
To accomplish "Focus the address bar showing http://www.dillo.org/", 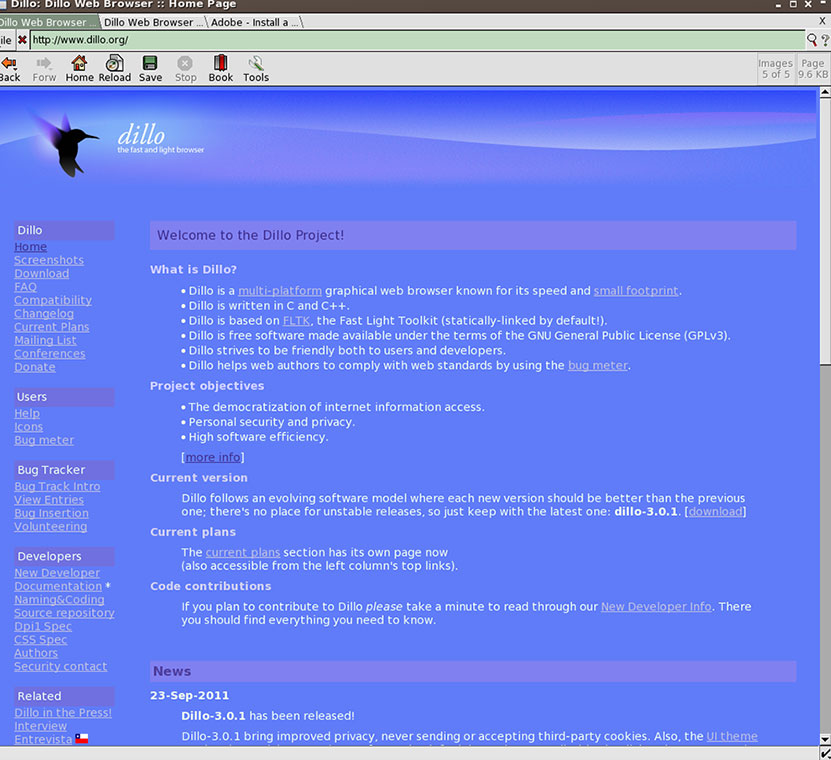I will coord(417,40).
